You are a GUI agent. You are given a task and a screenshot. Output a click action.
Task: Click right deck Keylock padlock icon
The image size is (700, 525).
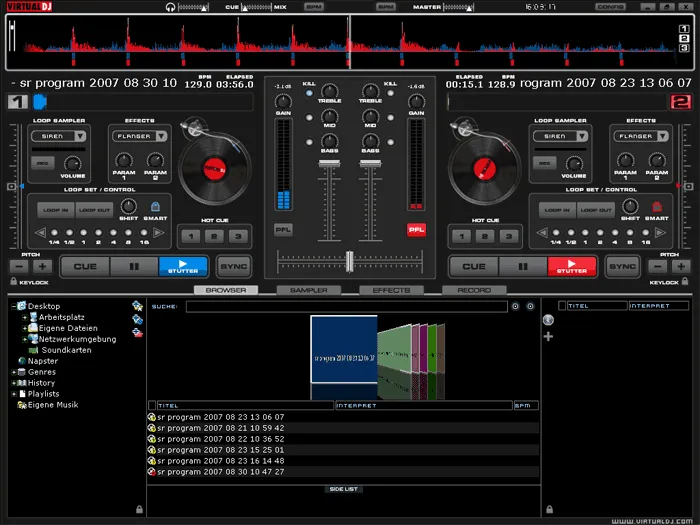pos(685,281)
